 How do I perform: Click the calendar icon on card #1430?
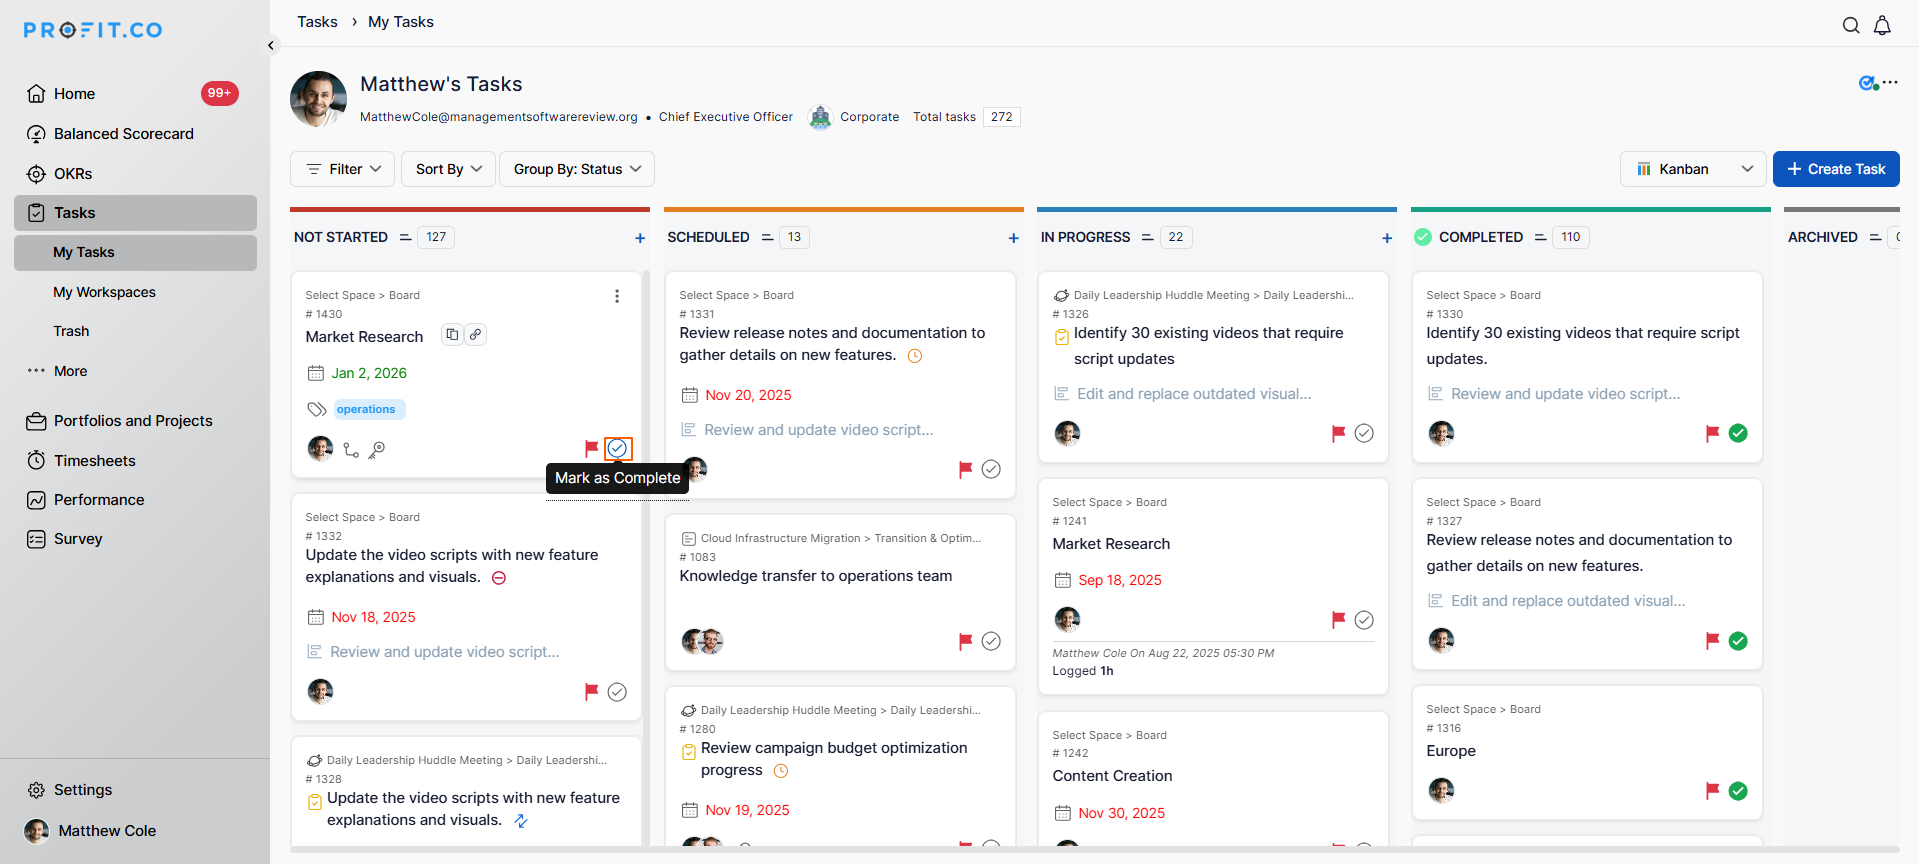315,373
